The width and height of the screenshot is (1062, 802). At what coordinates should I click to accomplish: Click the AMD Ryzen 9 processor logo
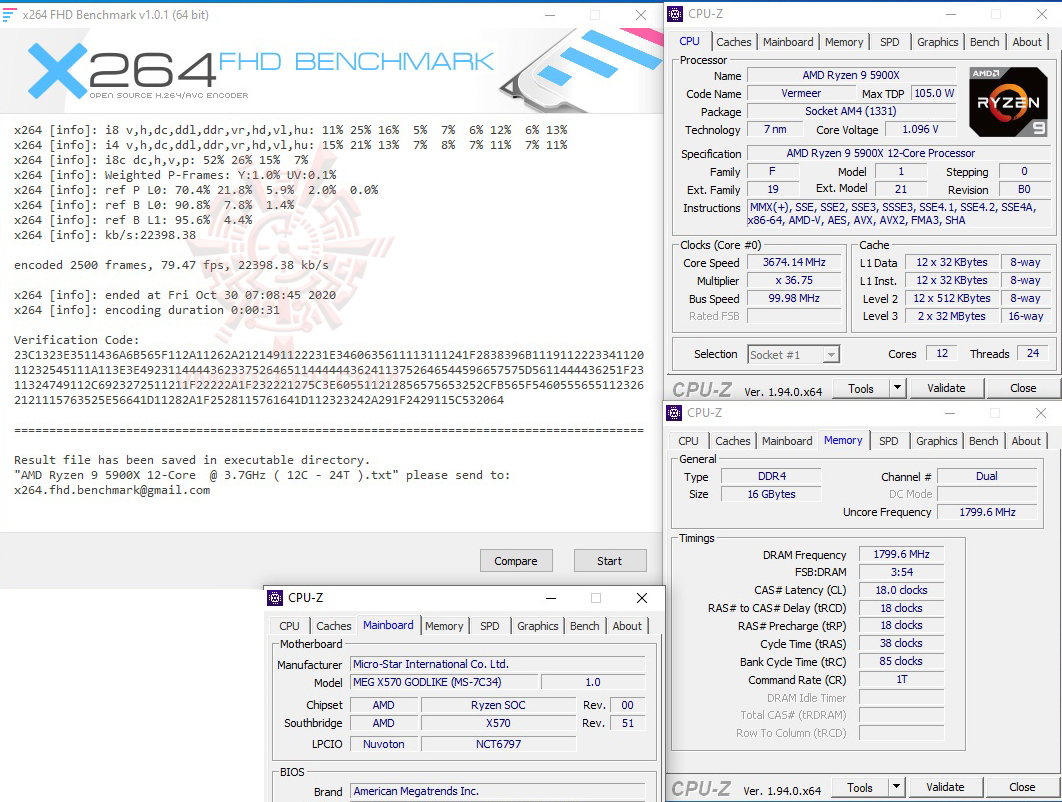1008,102
